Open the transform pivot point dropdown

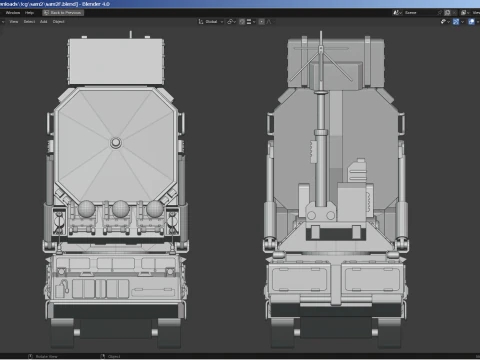[x=231, y=22]
